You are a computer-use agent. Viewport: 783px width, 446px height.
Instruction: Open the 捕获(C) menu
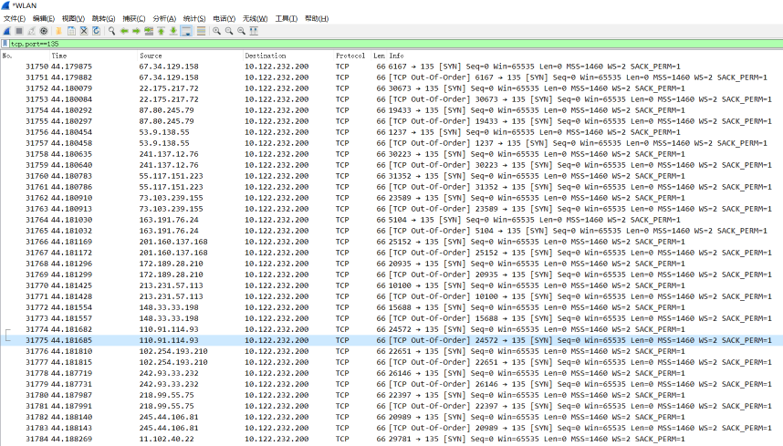(x=134, y=18)
